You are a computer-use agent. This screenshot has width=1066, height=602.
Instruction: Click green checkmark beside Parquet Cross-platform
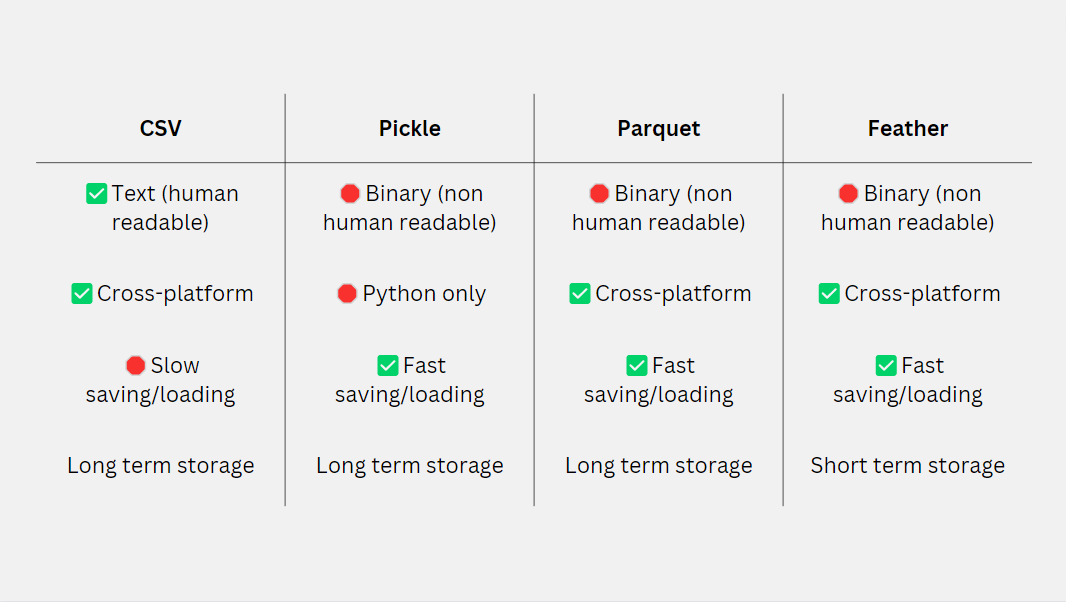(x=580, y=294)
